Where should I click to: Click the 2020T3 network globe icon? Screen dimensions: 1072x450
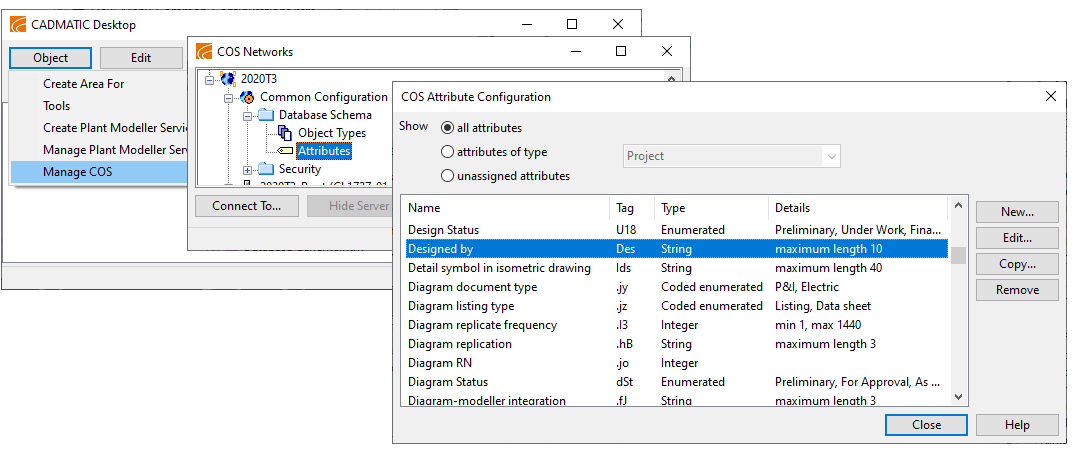(228, 78)
